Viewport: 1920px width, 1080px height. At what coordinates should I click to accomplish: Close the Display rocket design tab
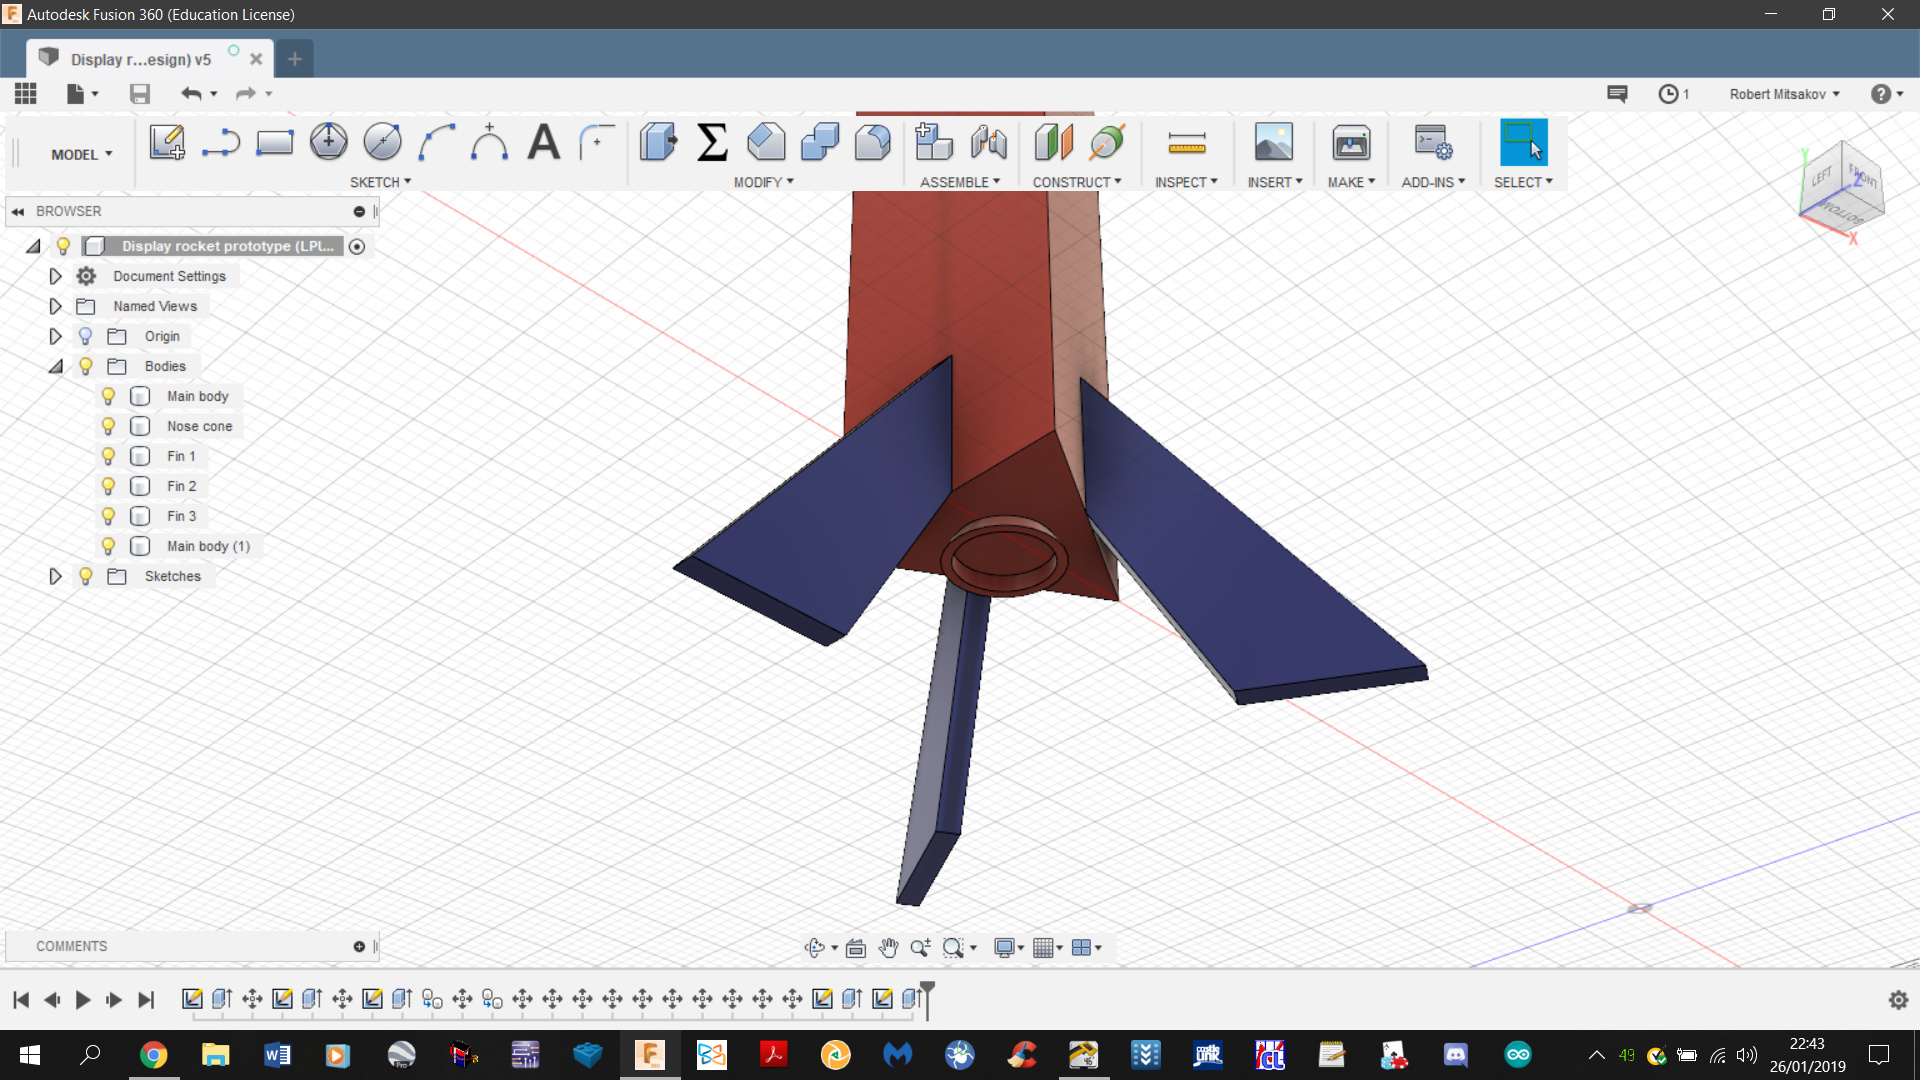(256, 59)
